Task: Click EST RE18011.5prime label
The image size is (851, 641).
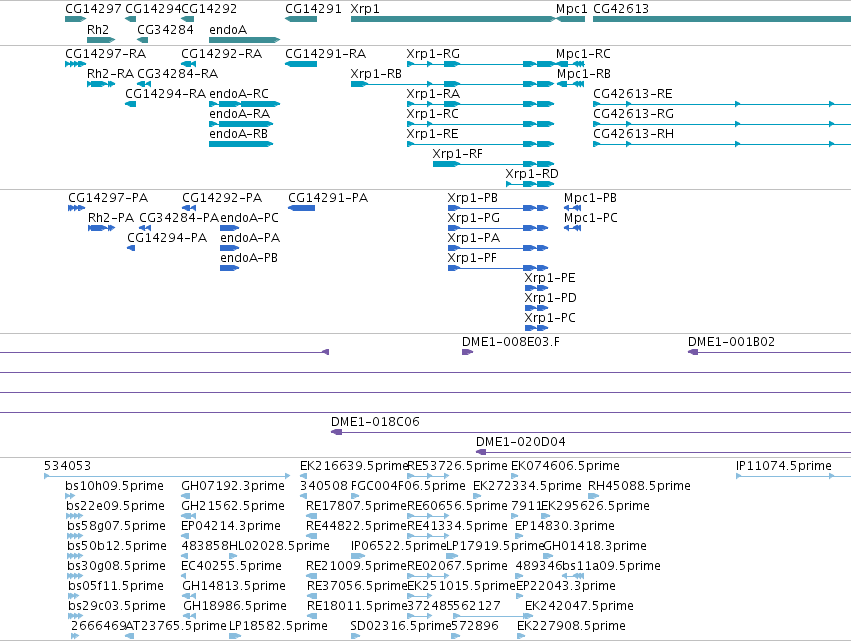Action: 357,606
